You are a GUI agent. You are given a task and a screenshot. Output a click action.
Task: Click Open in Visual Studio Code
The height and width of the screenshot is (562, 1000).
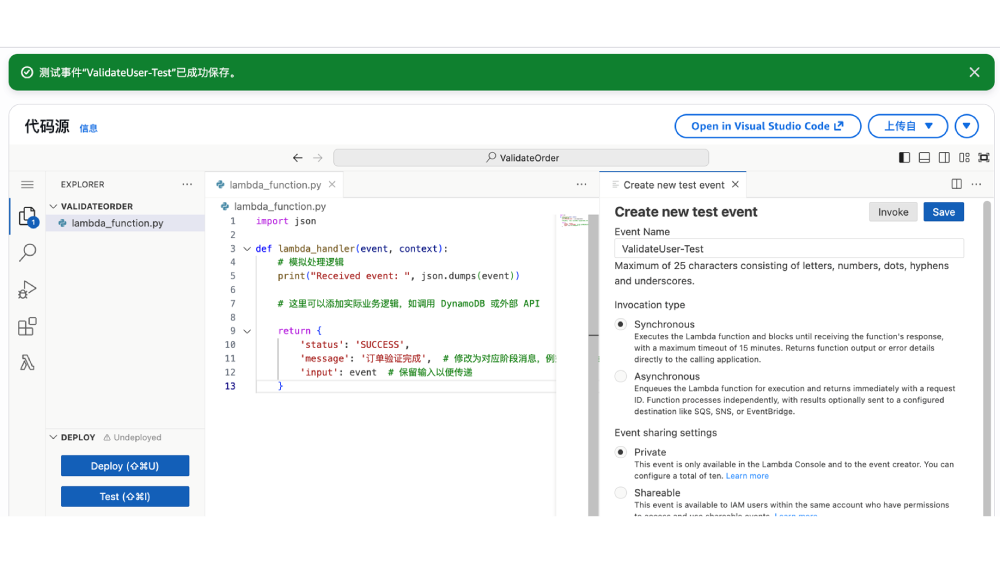[767, 126]
